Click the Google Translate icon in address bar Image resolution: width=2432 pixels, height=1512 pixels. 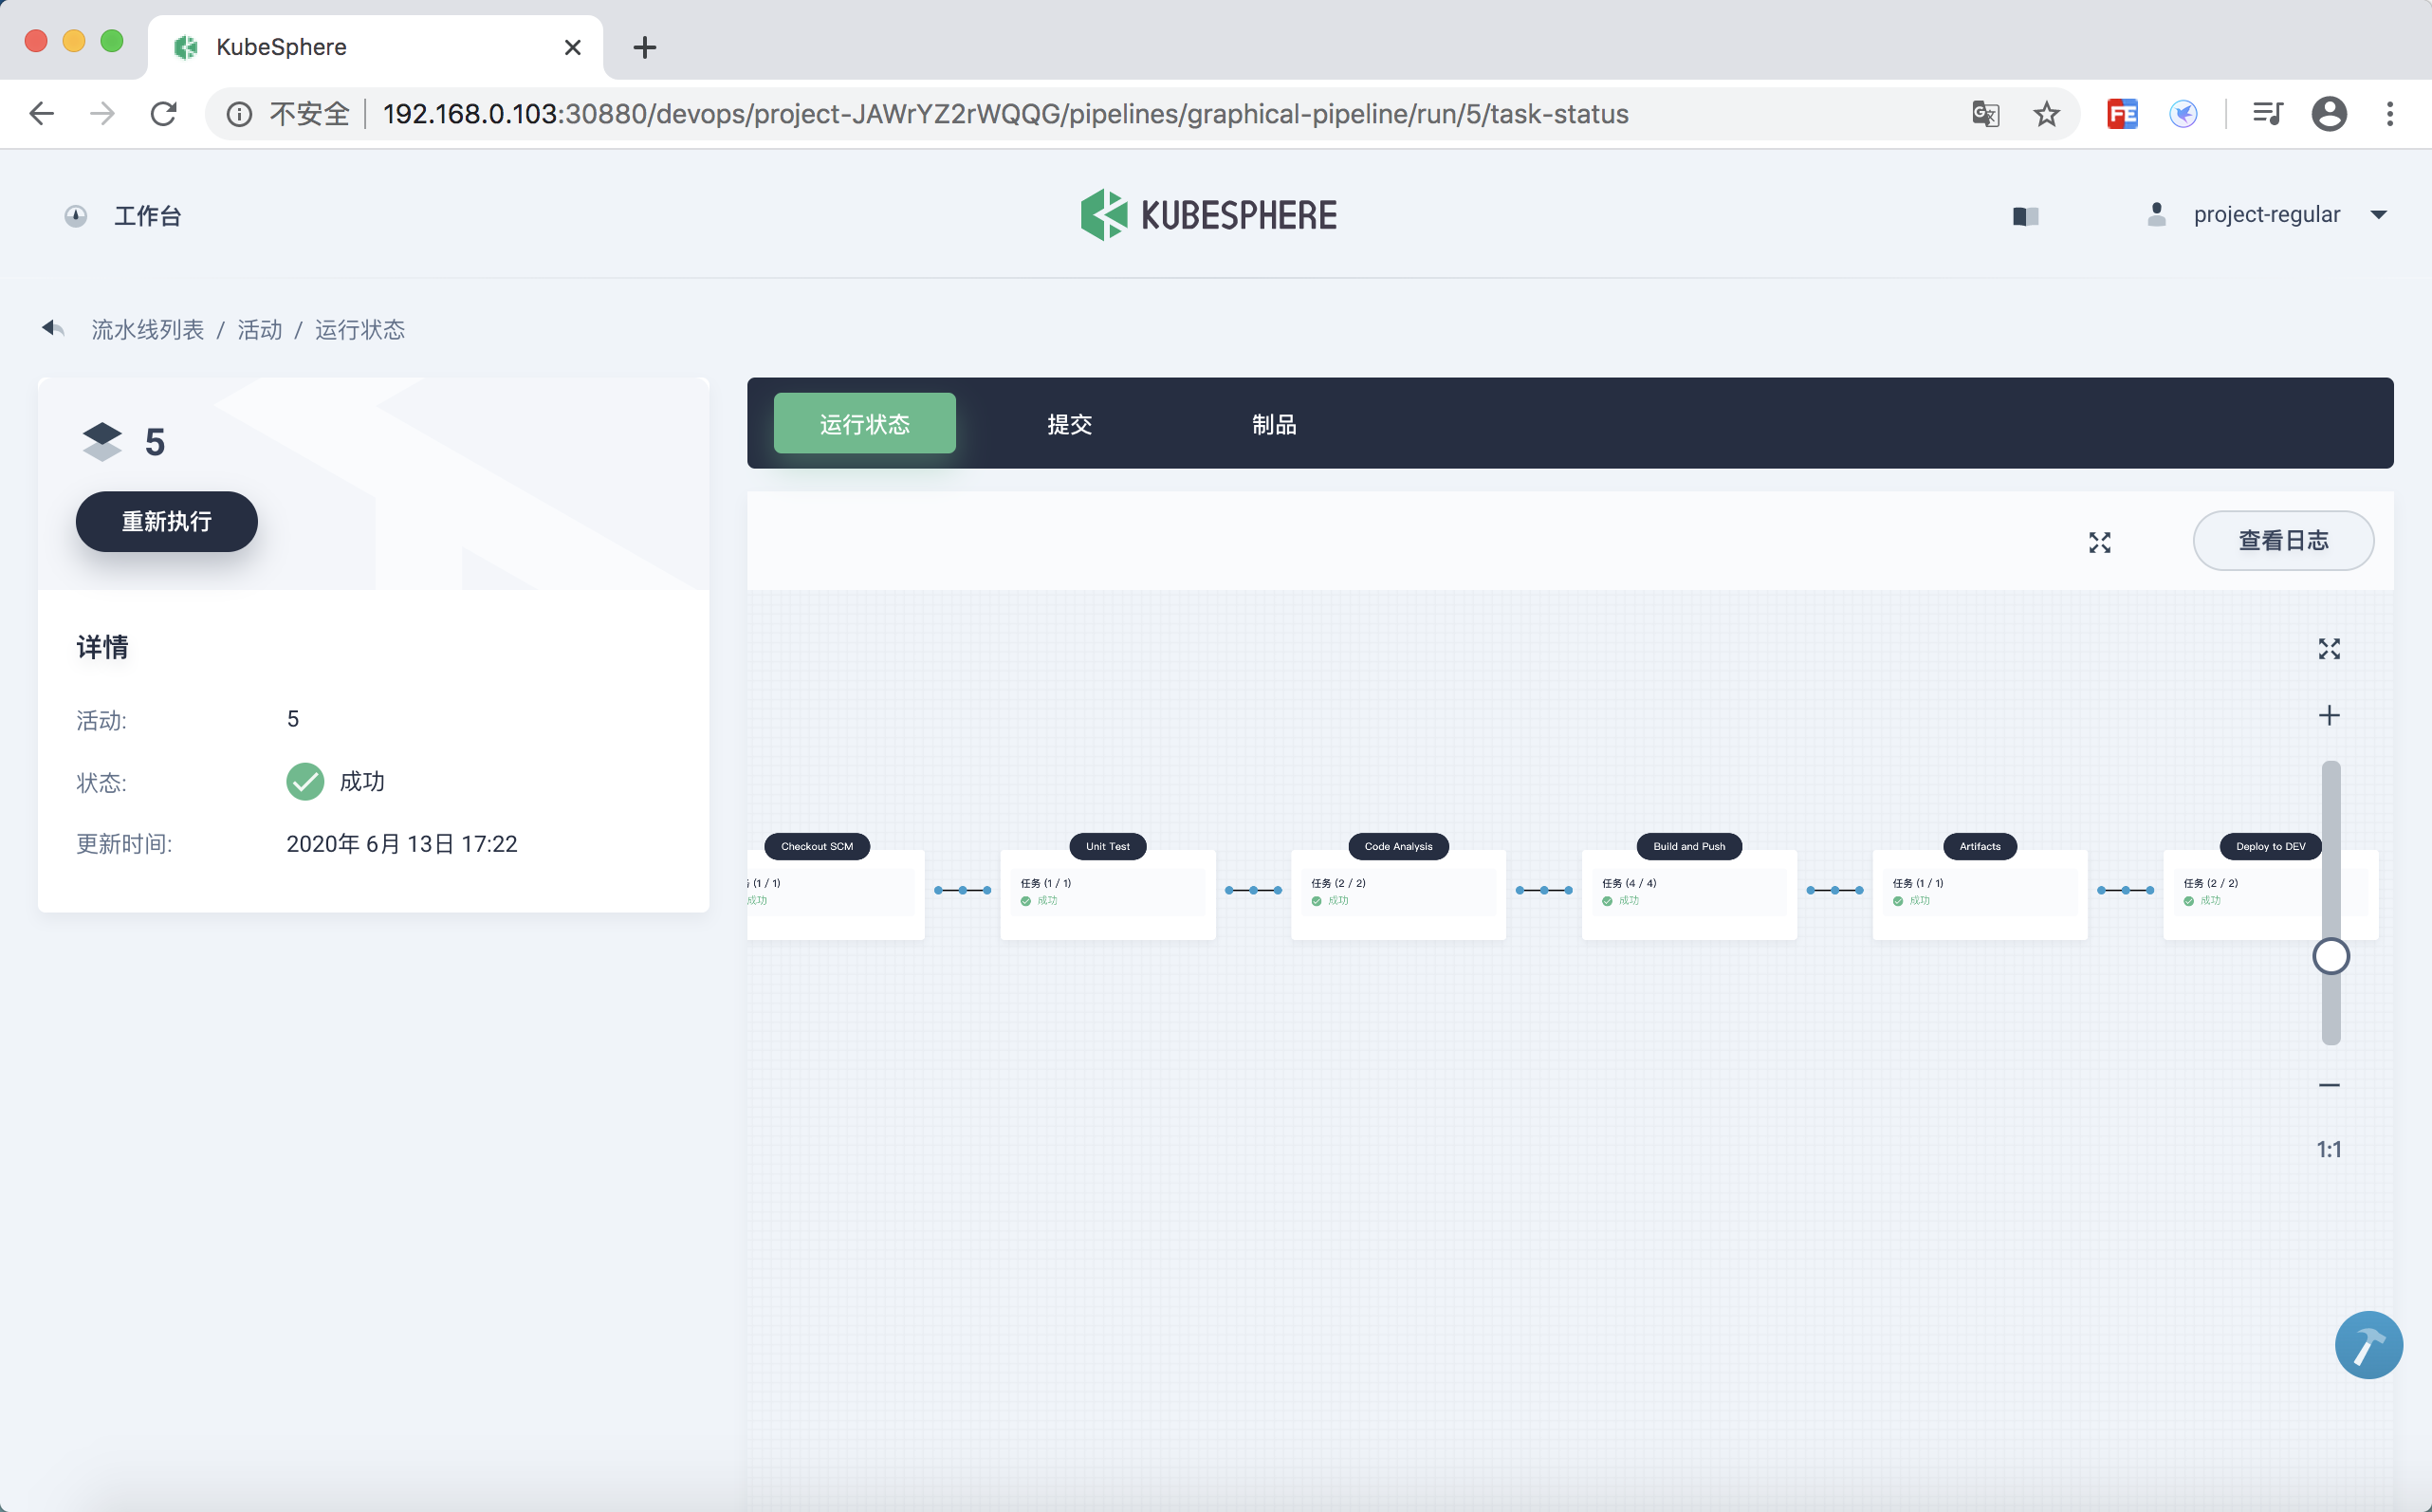tap(1985, 114)
